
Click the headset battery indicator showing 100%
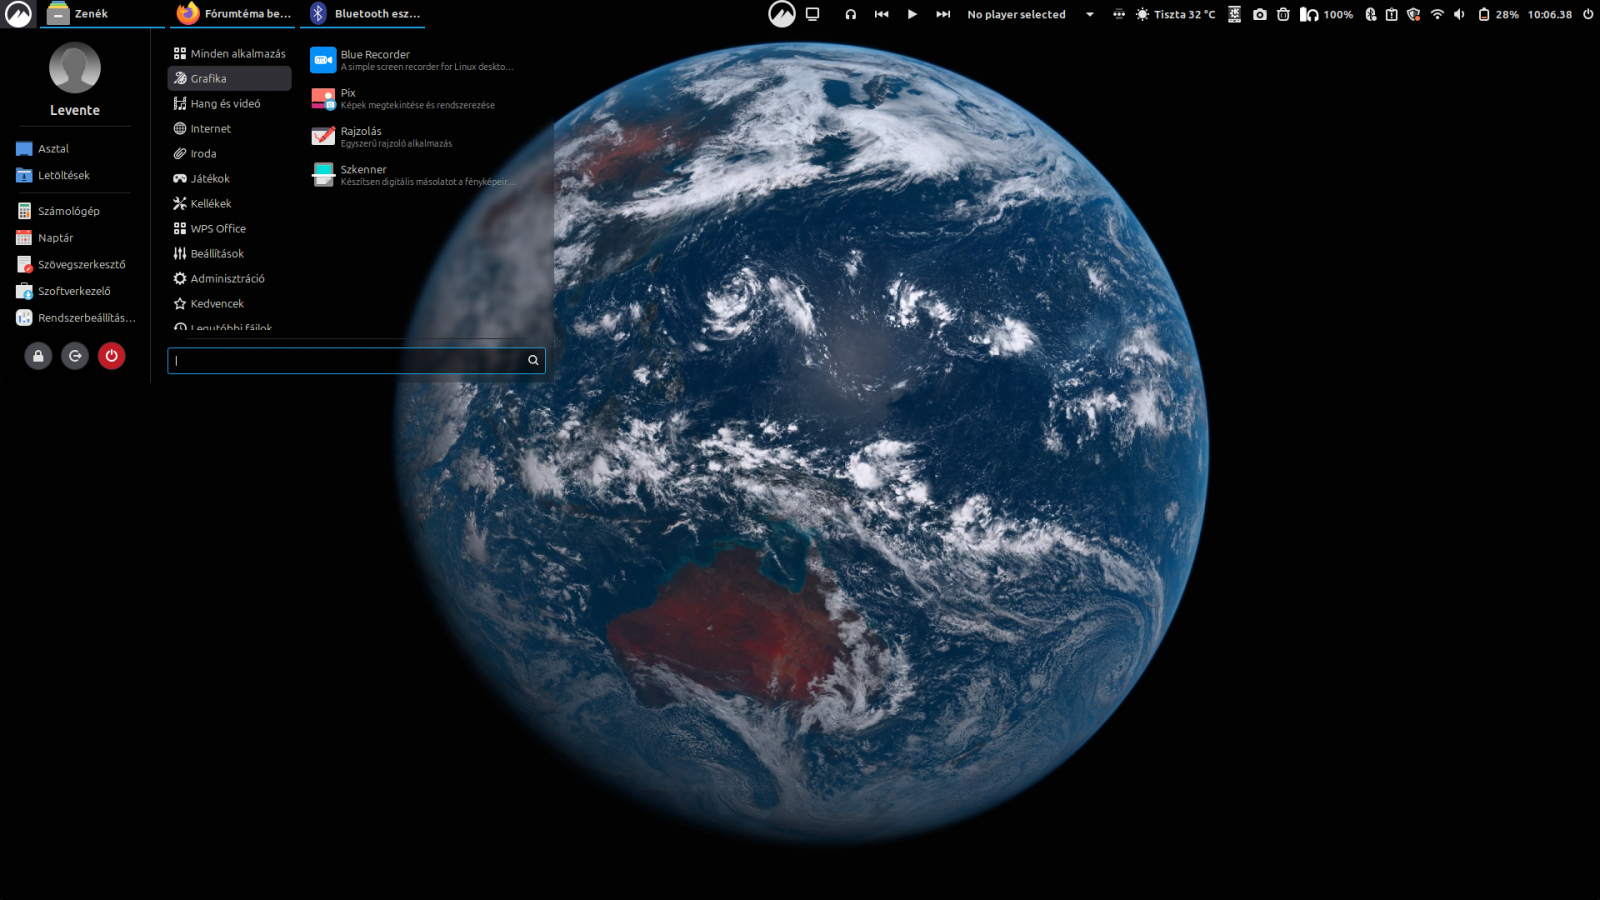coord(1326,14)
